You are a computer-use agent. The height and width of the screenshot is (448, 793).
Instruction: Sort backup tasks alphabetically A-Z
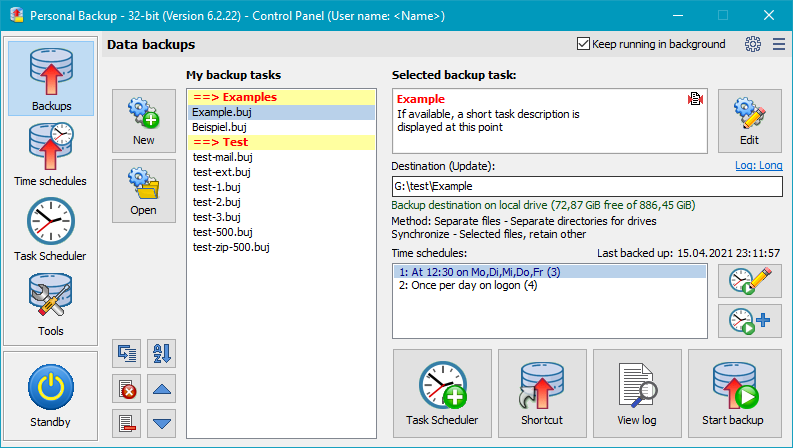pos(162,353)
